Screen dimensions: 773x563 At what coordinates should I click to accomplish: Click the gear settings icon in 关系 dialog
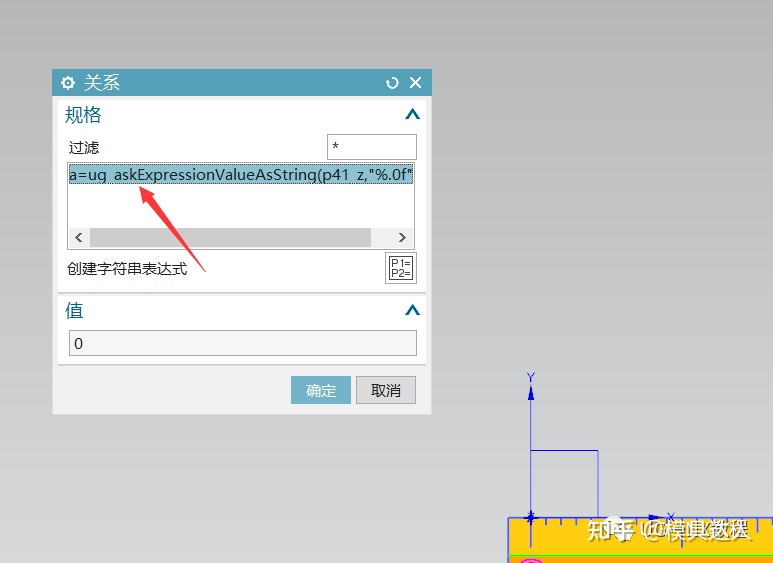coord(68,82)
